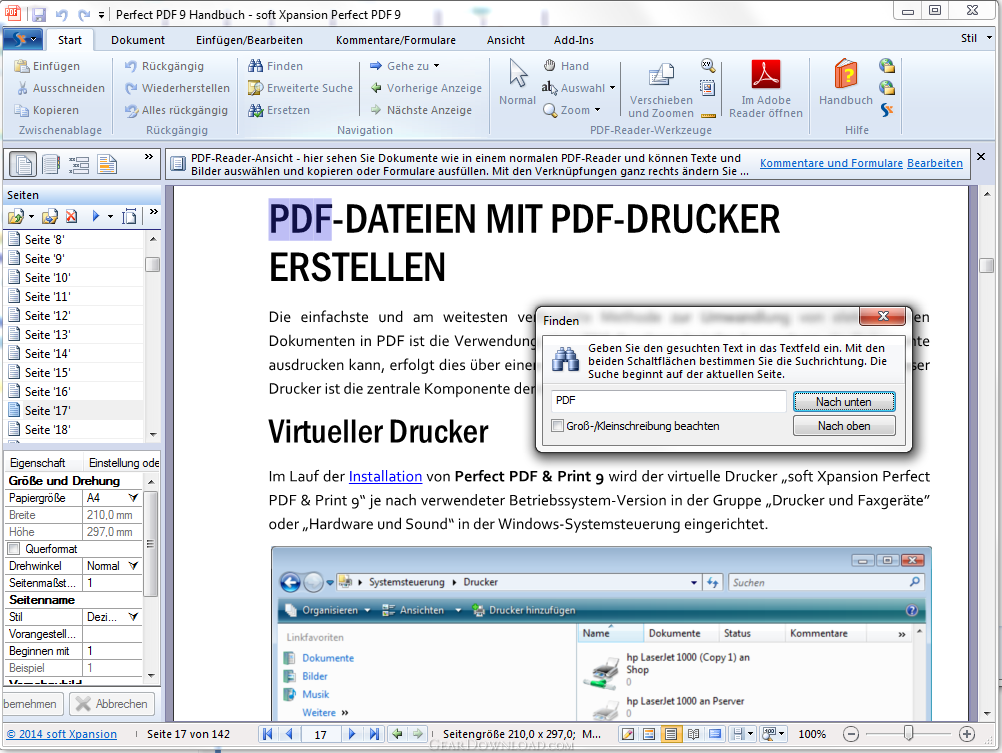
Task: Open the Zoom tool dropdown
Action: (597, 110)
